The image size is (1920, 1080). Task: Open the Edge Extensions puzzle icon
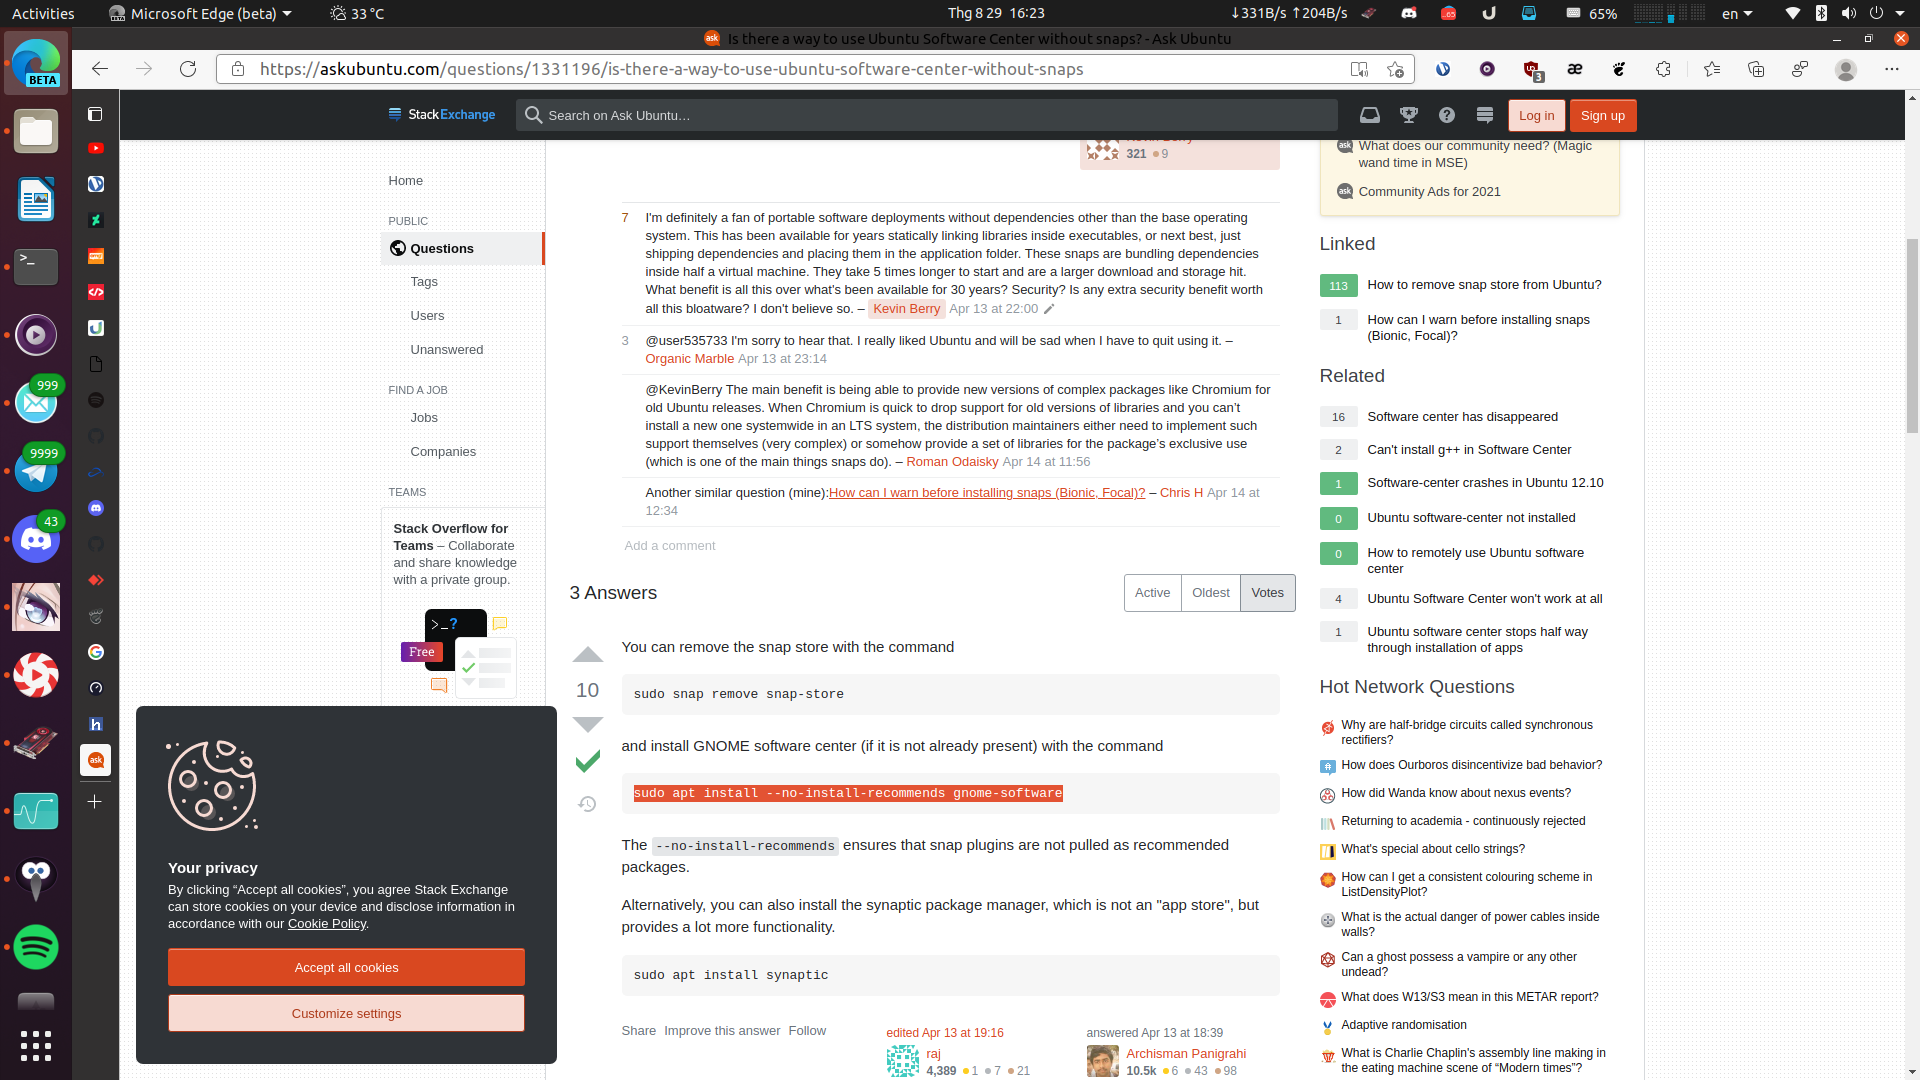1663,69
